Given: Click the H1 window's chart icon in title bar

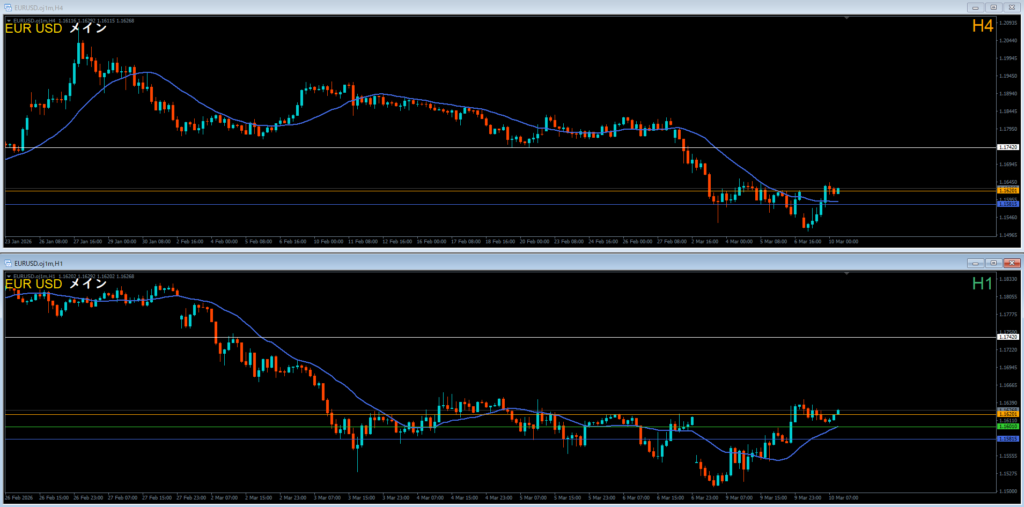Looking at the screenshot, I should pyautogui.click(x=8, y=262).
